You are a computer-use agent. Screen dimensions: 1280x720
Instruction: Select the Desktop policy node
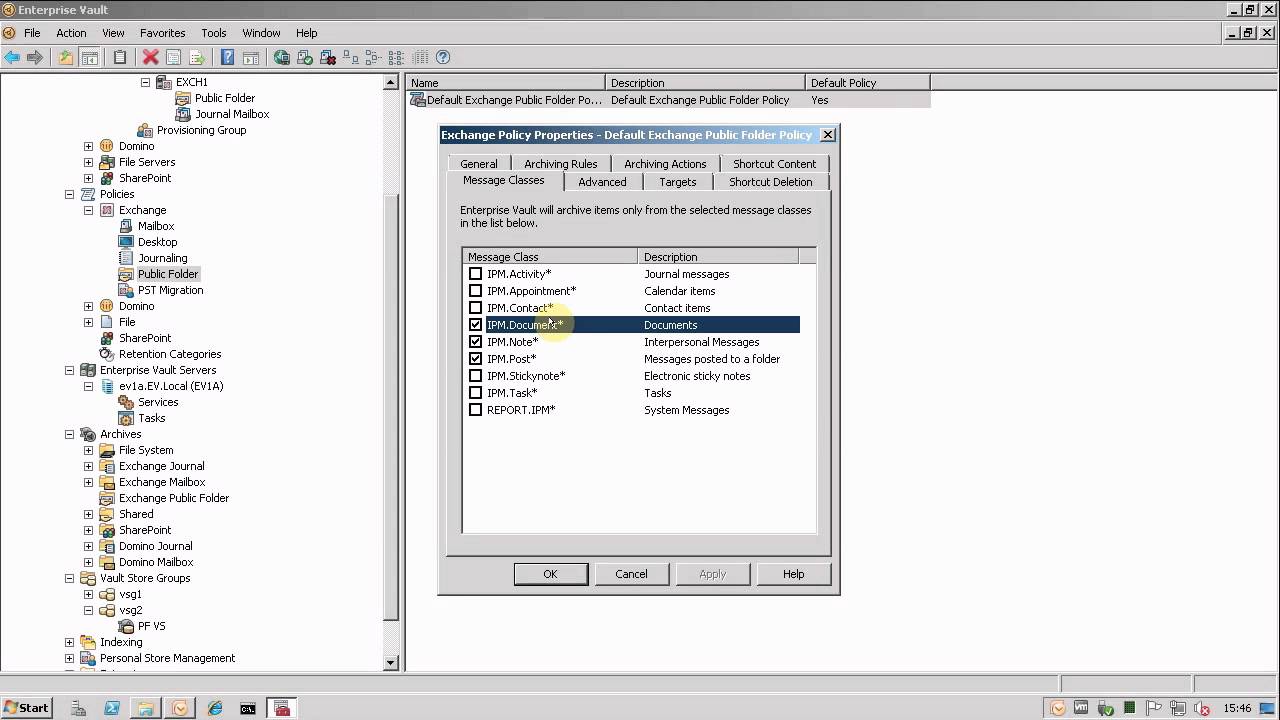click(157, 242)
